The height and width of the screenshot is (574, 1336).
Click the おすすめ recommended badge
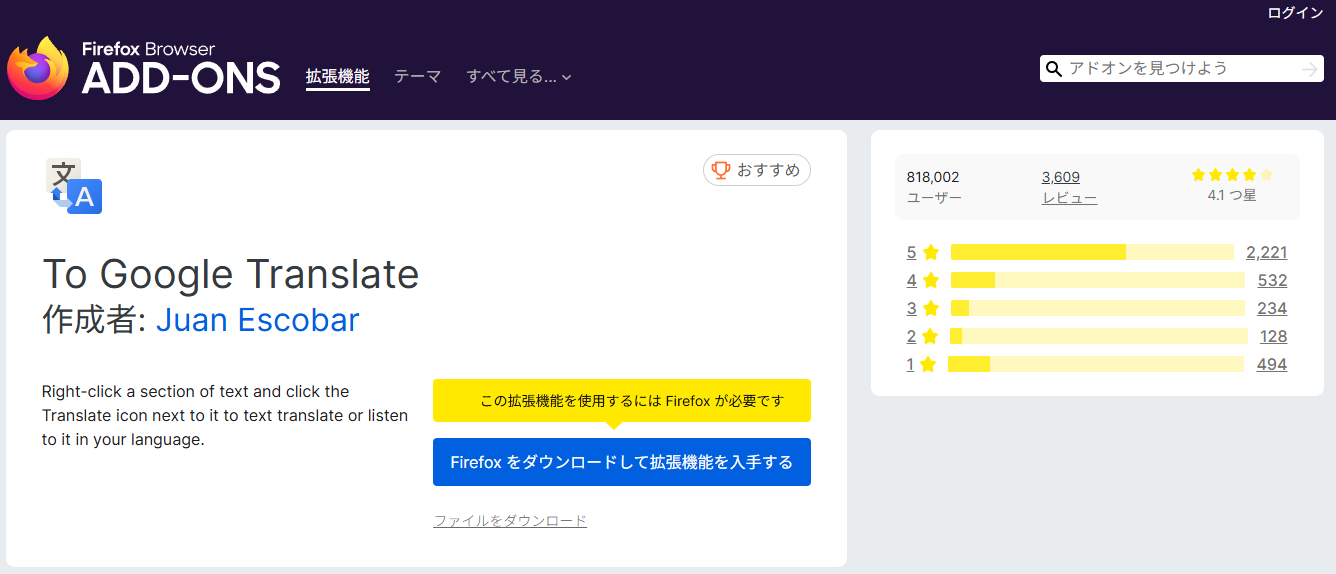757,170
